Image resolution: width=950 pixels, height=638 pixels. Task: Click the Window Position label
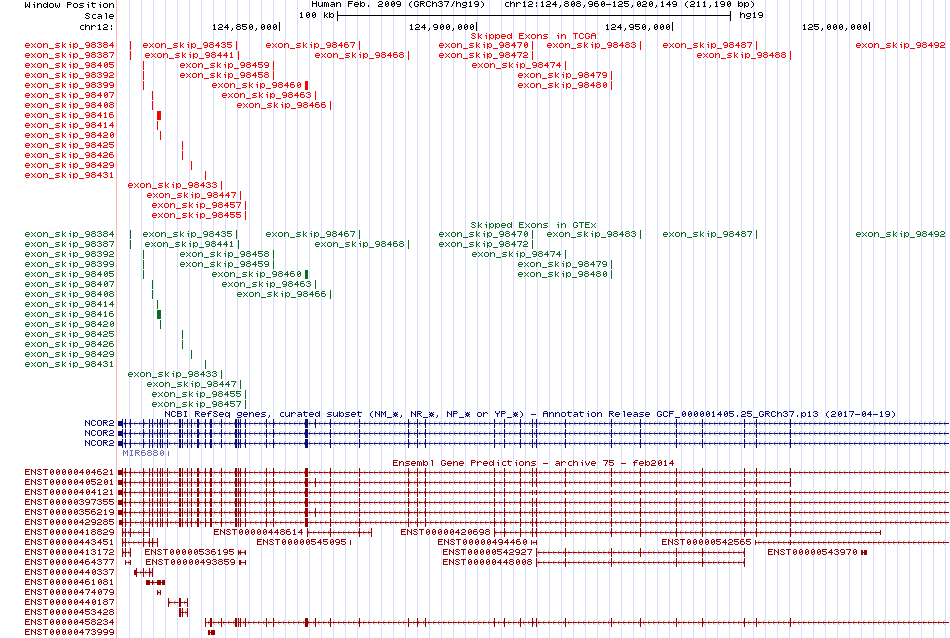[69, 5]
